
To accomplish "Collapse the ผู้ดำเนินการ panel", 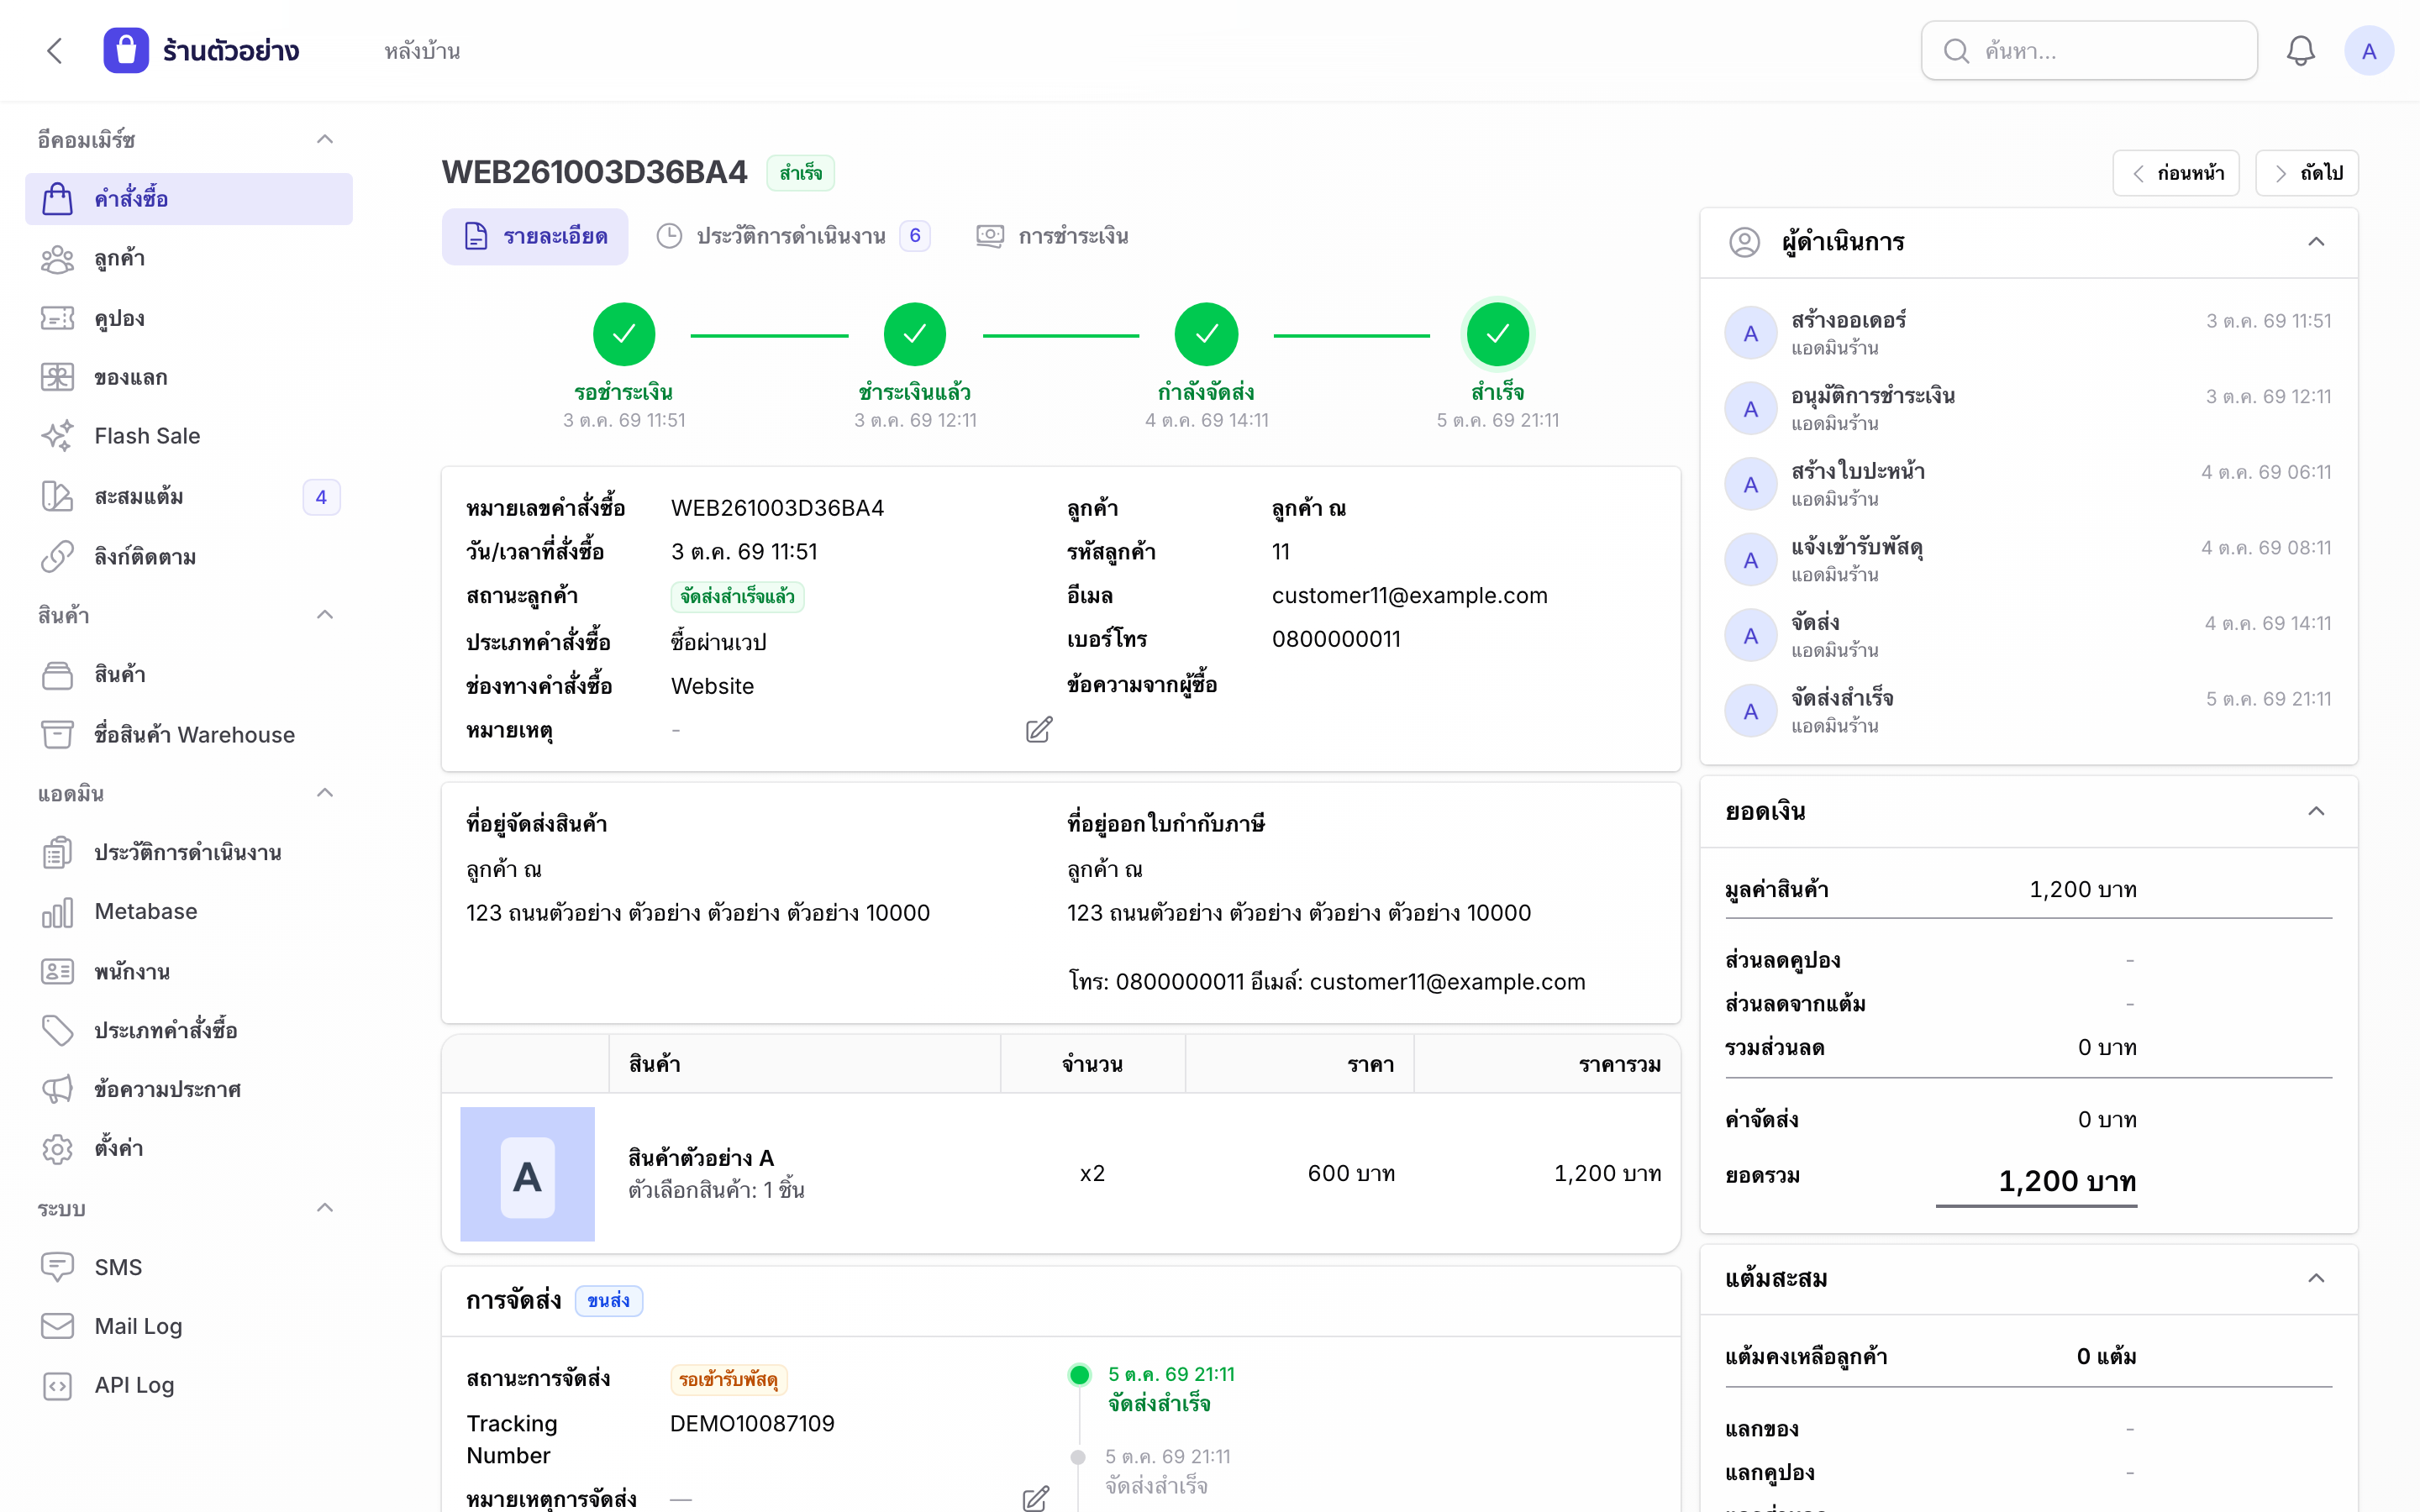I will click(x=2316, y=242).
